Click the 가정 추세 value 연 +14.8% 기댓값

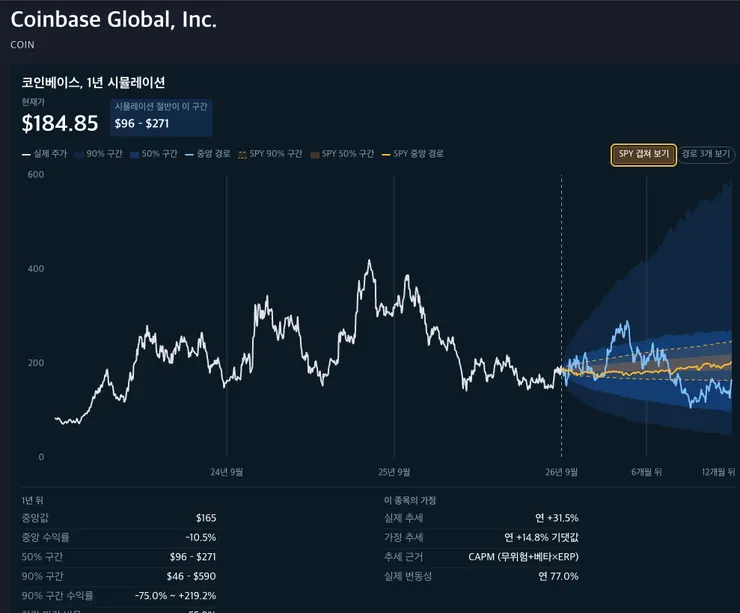point(541,537)
